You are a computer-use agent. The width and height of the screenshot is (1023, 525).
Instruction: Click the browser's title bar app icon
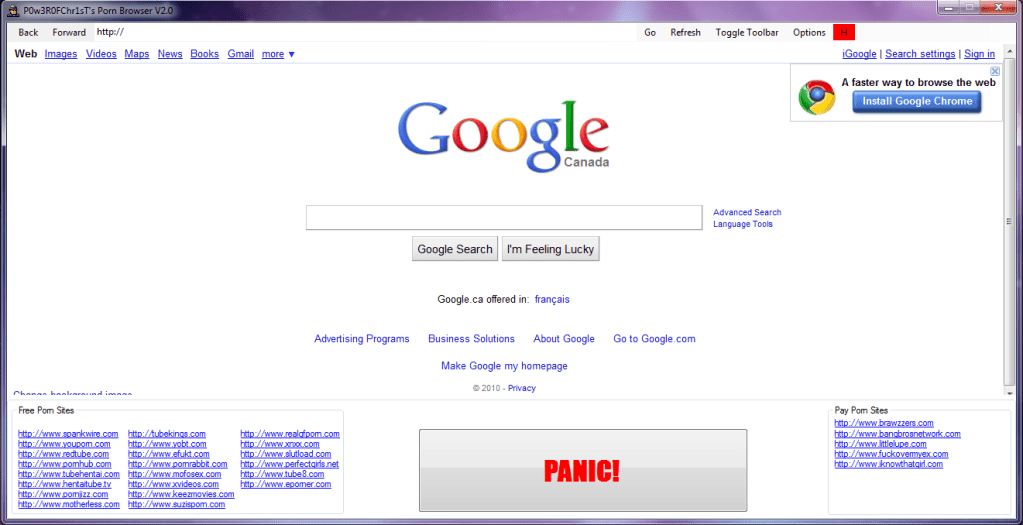(12, 9)
